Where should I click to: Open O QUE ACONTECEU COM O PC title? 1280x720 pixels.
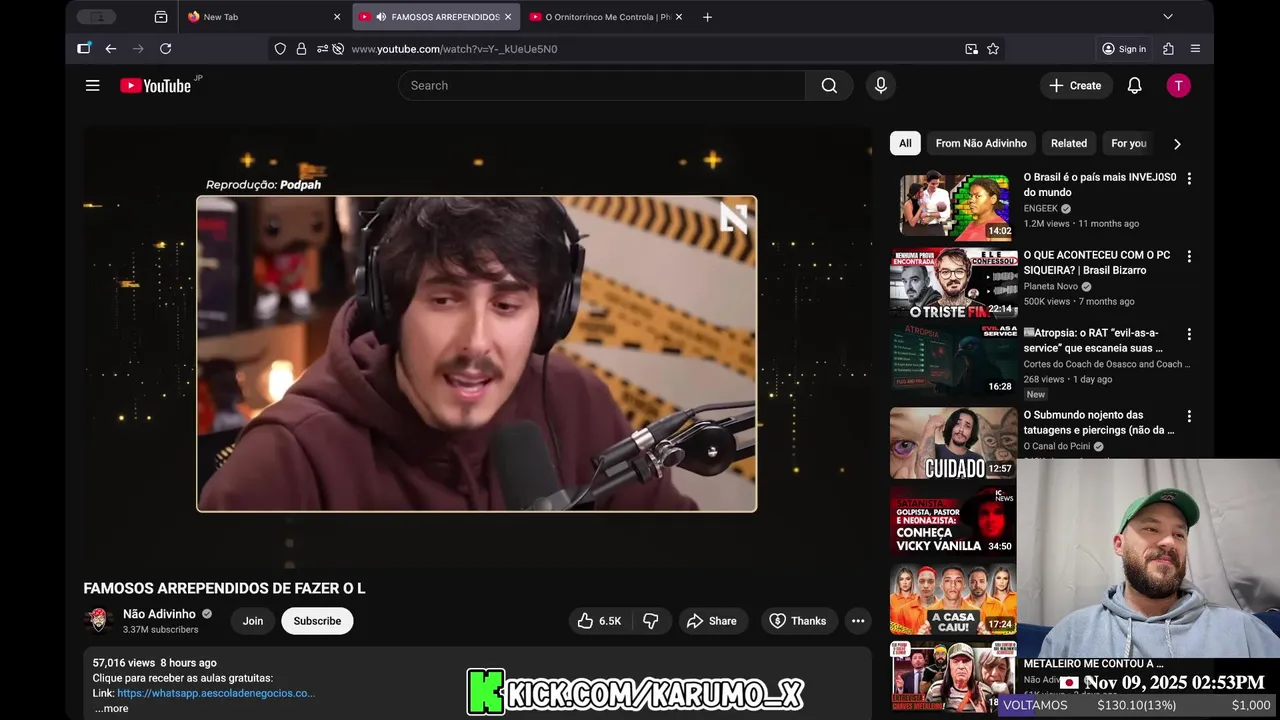click(x=1097, y=263)
